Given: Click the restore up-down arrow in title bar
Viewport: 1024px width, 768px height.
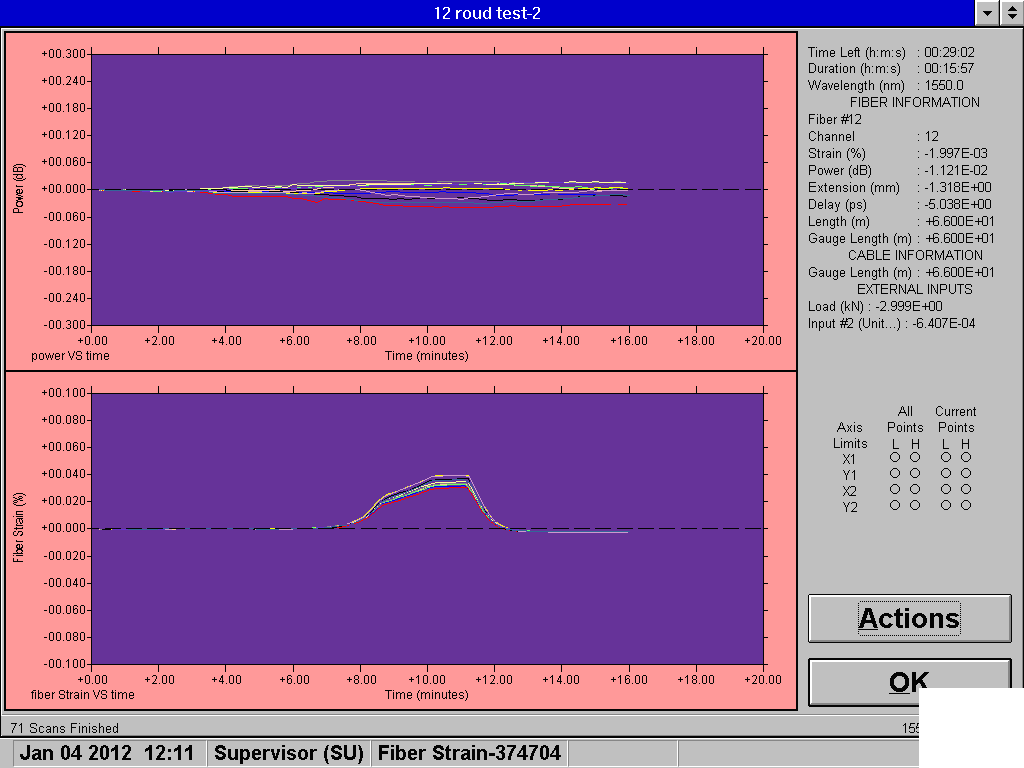Looking at the screenshot, I should click(x=1012, y=12).
